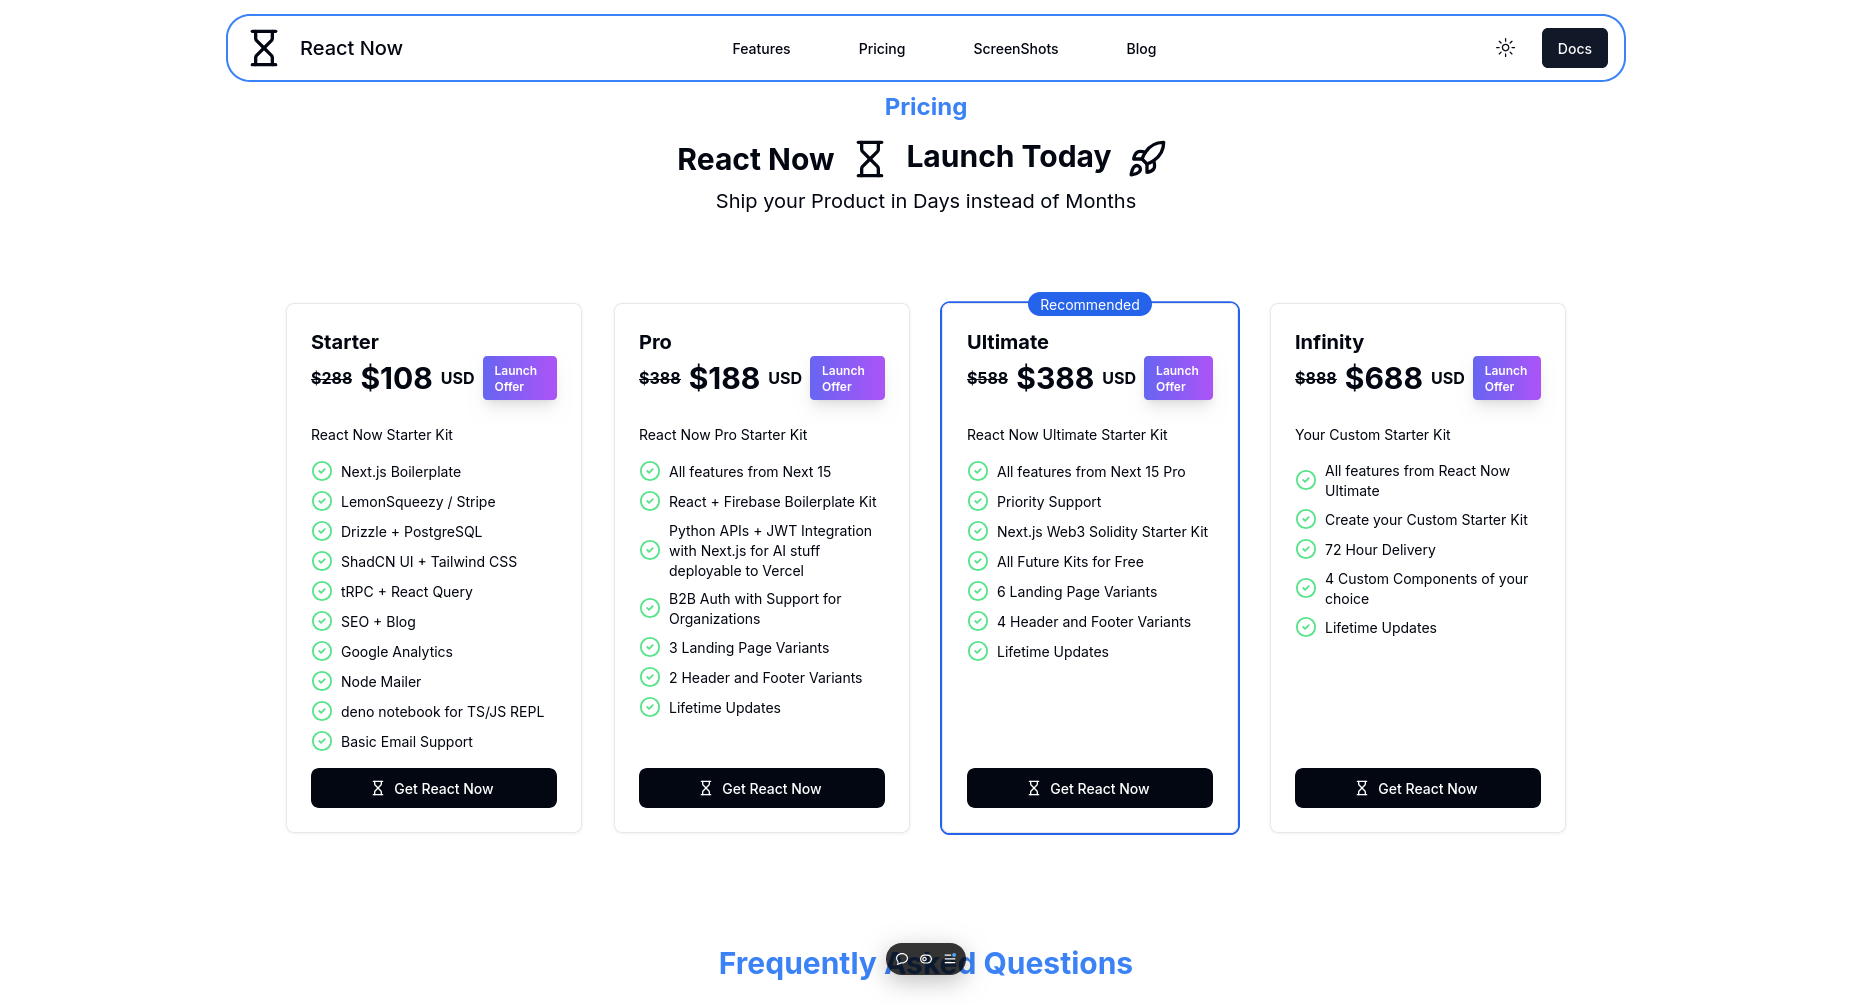Open the Blog nav link

[1141, 49]
